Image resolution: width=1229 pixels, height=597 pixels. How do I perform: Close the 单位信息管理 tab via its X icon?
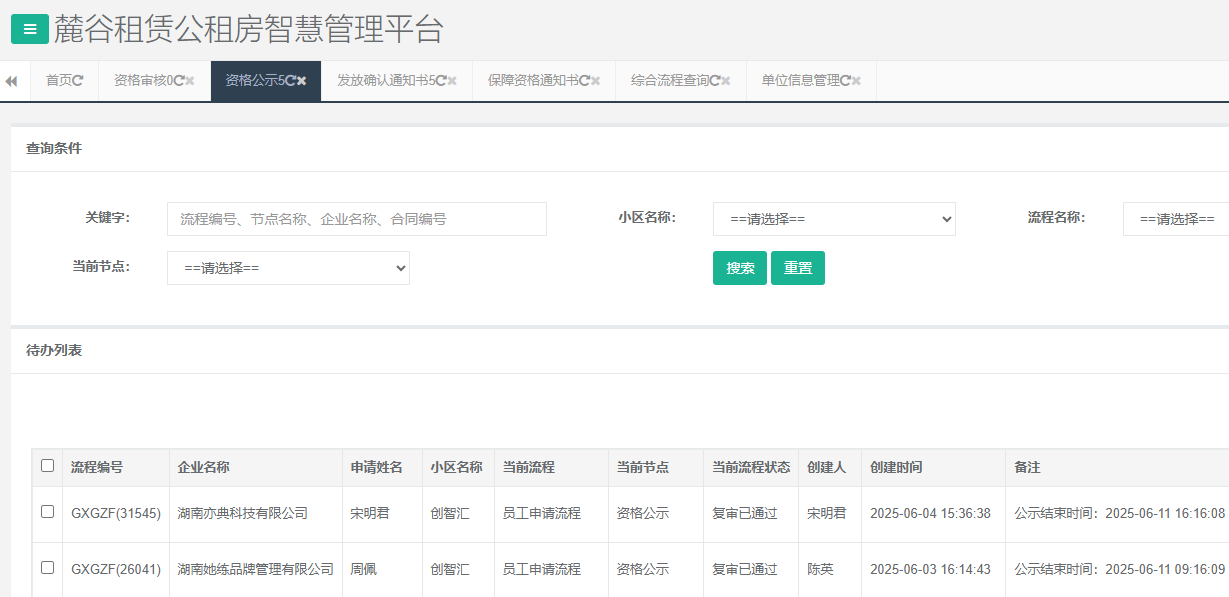point(856,81)
